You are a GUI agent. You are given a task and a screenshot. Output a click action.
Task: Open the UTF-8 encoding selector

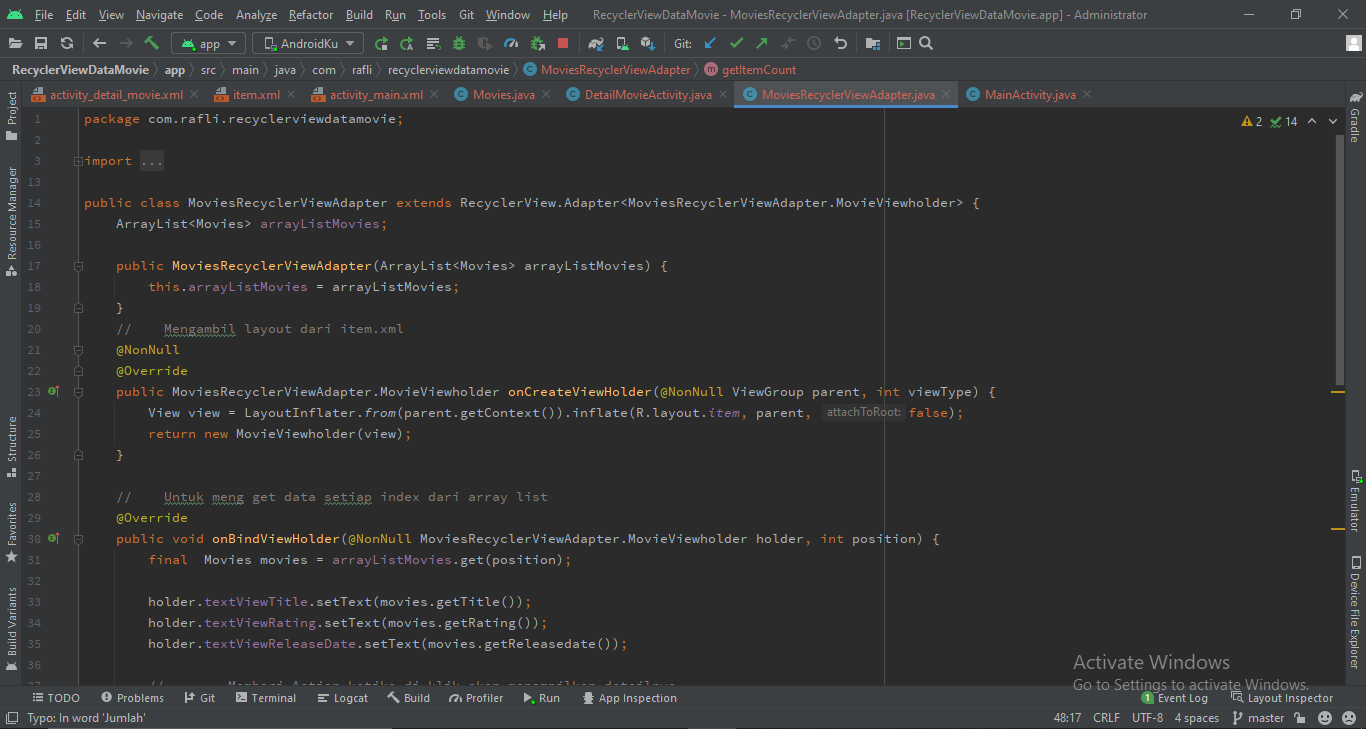click(1147, 718)
